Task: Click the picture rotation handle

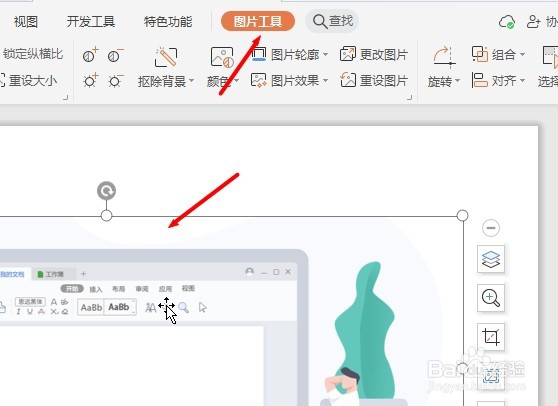Action: pyautogui.click(x=106, y=191)
